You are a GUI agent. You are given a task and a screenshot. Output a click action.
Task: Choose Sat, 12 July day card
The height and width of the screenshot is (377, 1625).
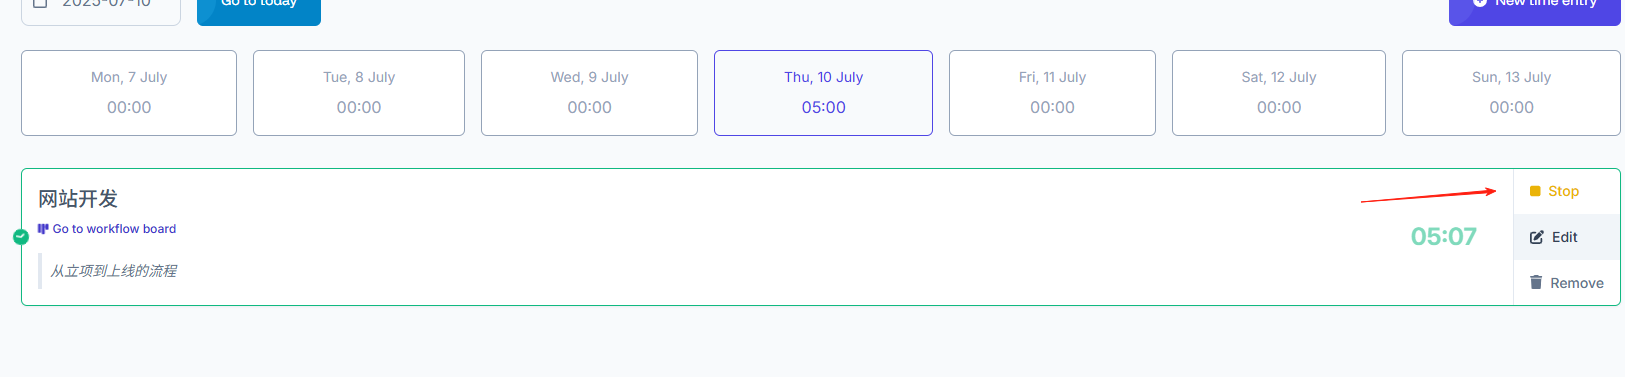pos(1279,93)
